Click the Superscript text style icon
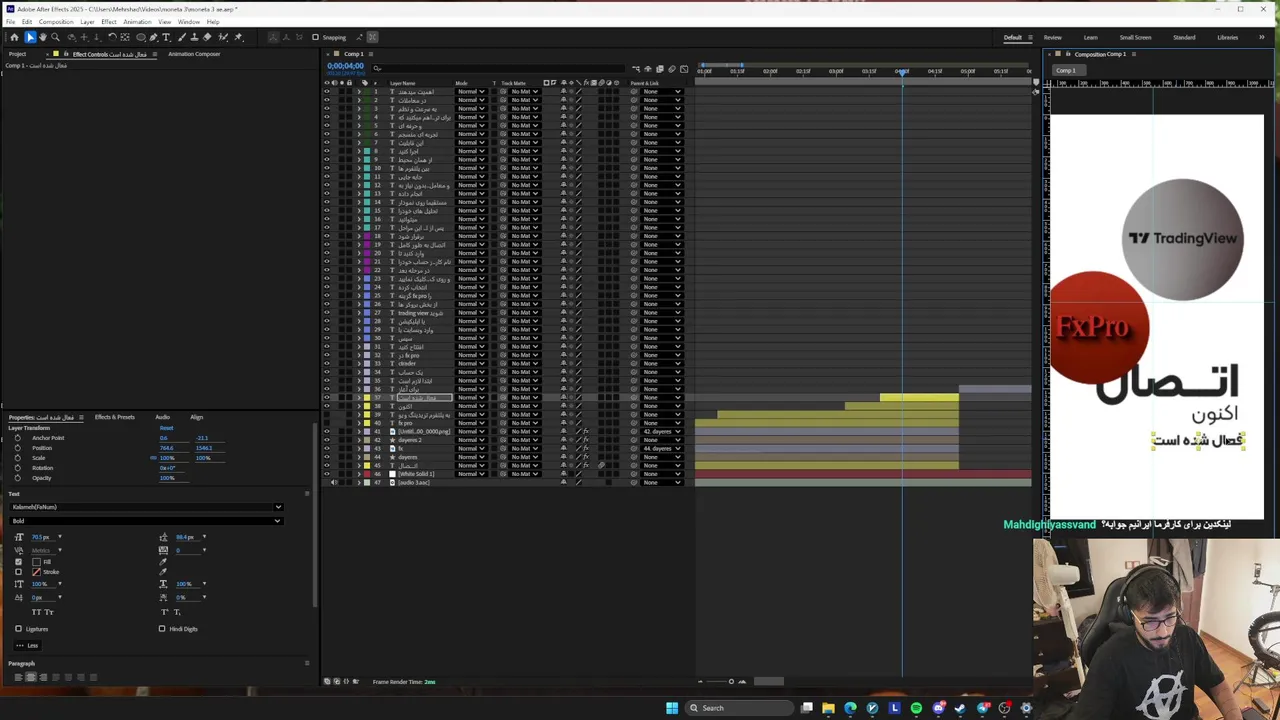This screenshot has width=1280, height=720. coord(164,612)
